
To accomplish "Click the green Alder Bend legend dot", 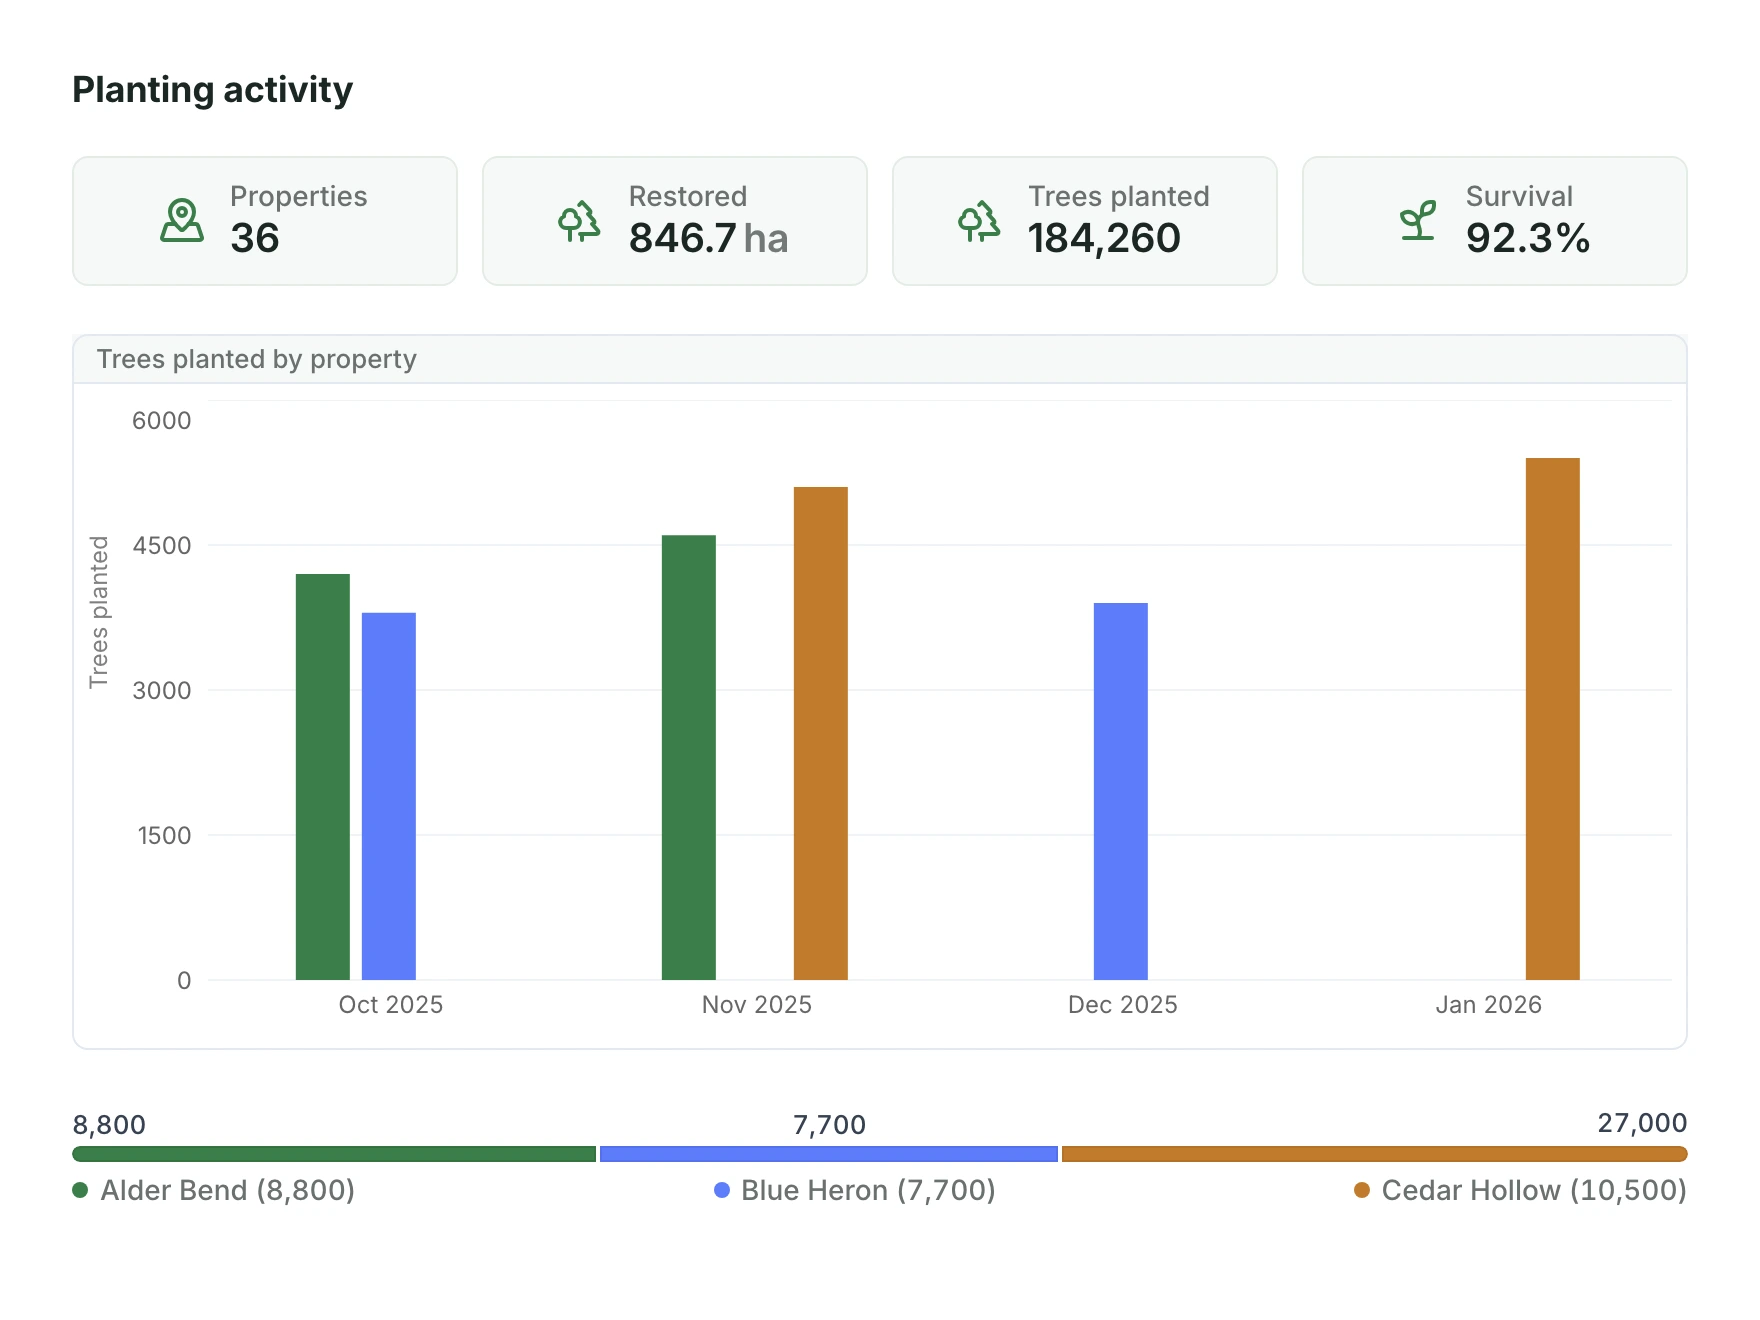I will click(81, 1190).
